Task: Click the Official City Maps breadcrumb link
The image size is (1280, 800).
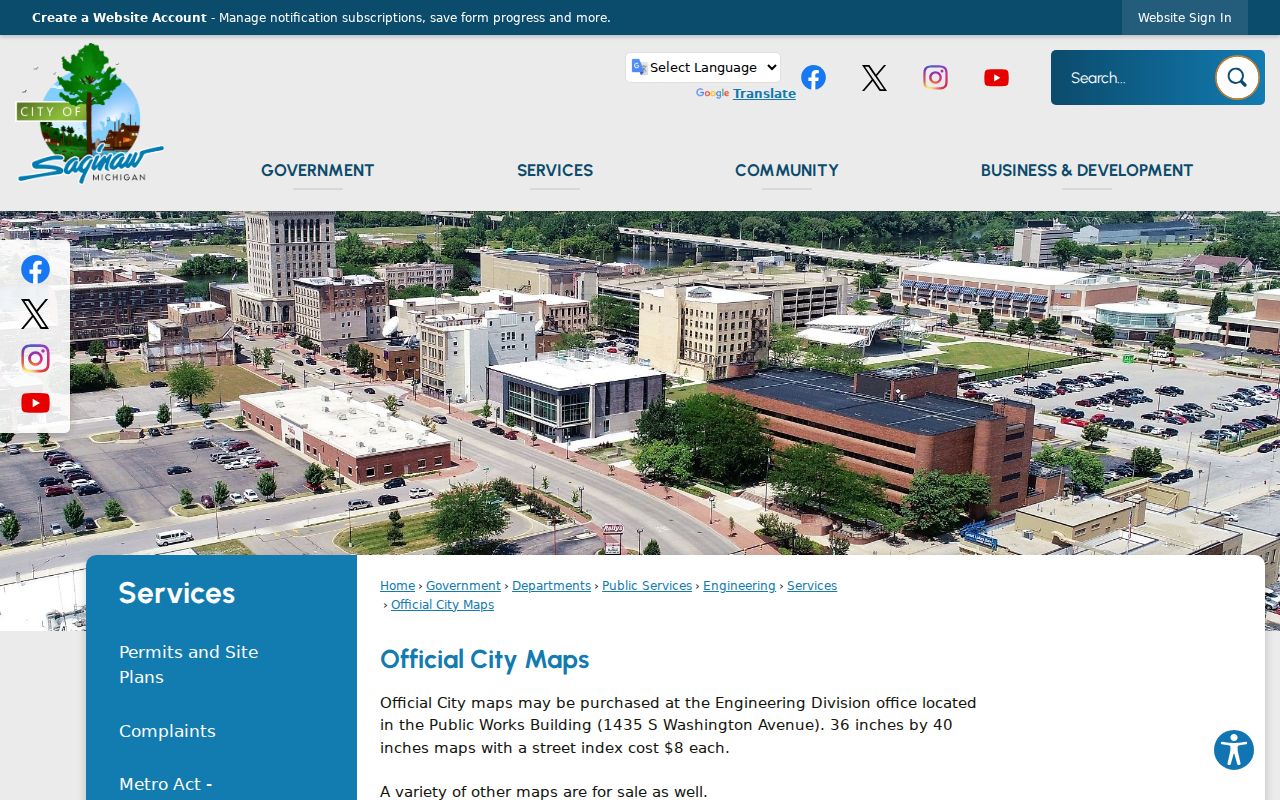Action: [442, 605]
